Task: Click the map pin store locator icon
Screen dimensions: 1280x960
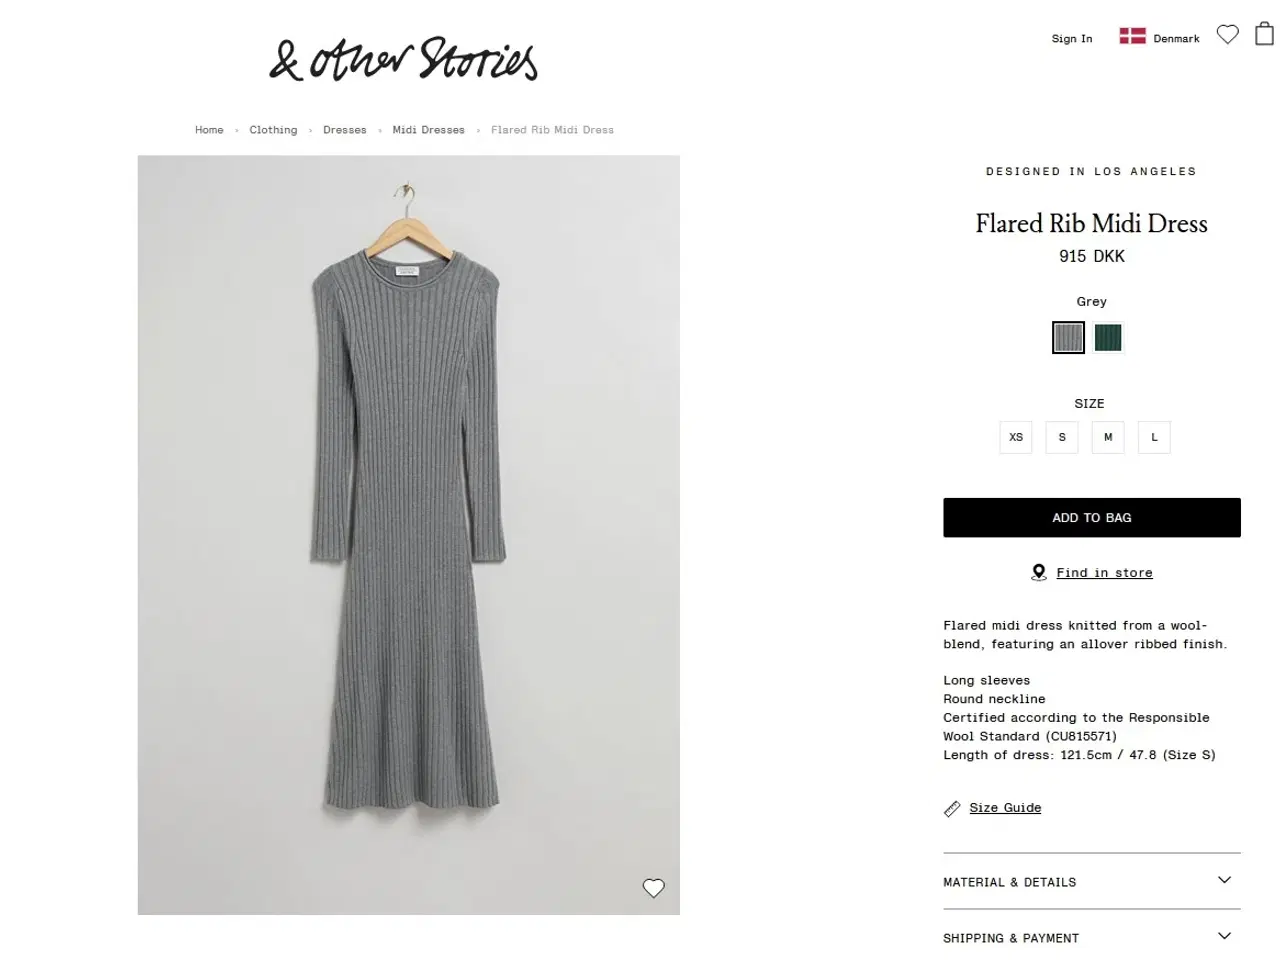Action: click(1039, 572)
